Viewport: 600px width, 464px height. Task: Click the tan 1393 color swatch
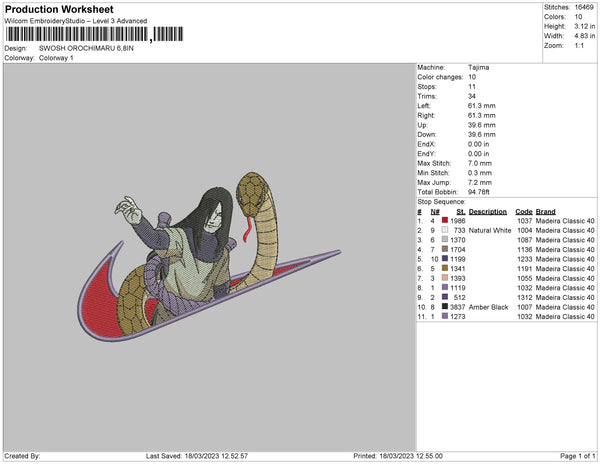tap(445, 278)
